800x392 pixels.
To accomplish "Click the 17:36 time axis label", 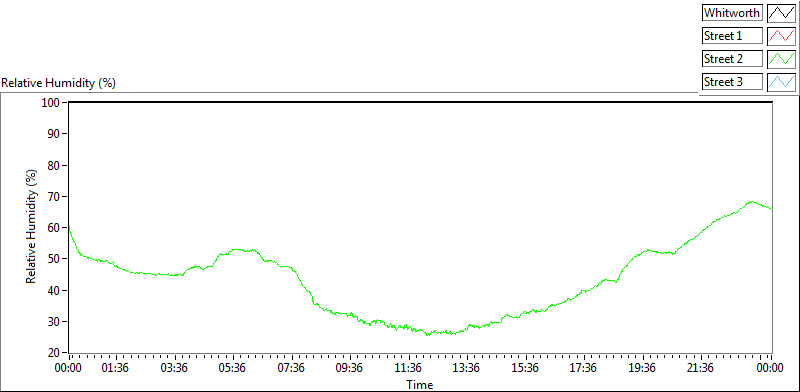I will [x=584, y=368].
